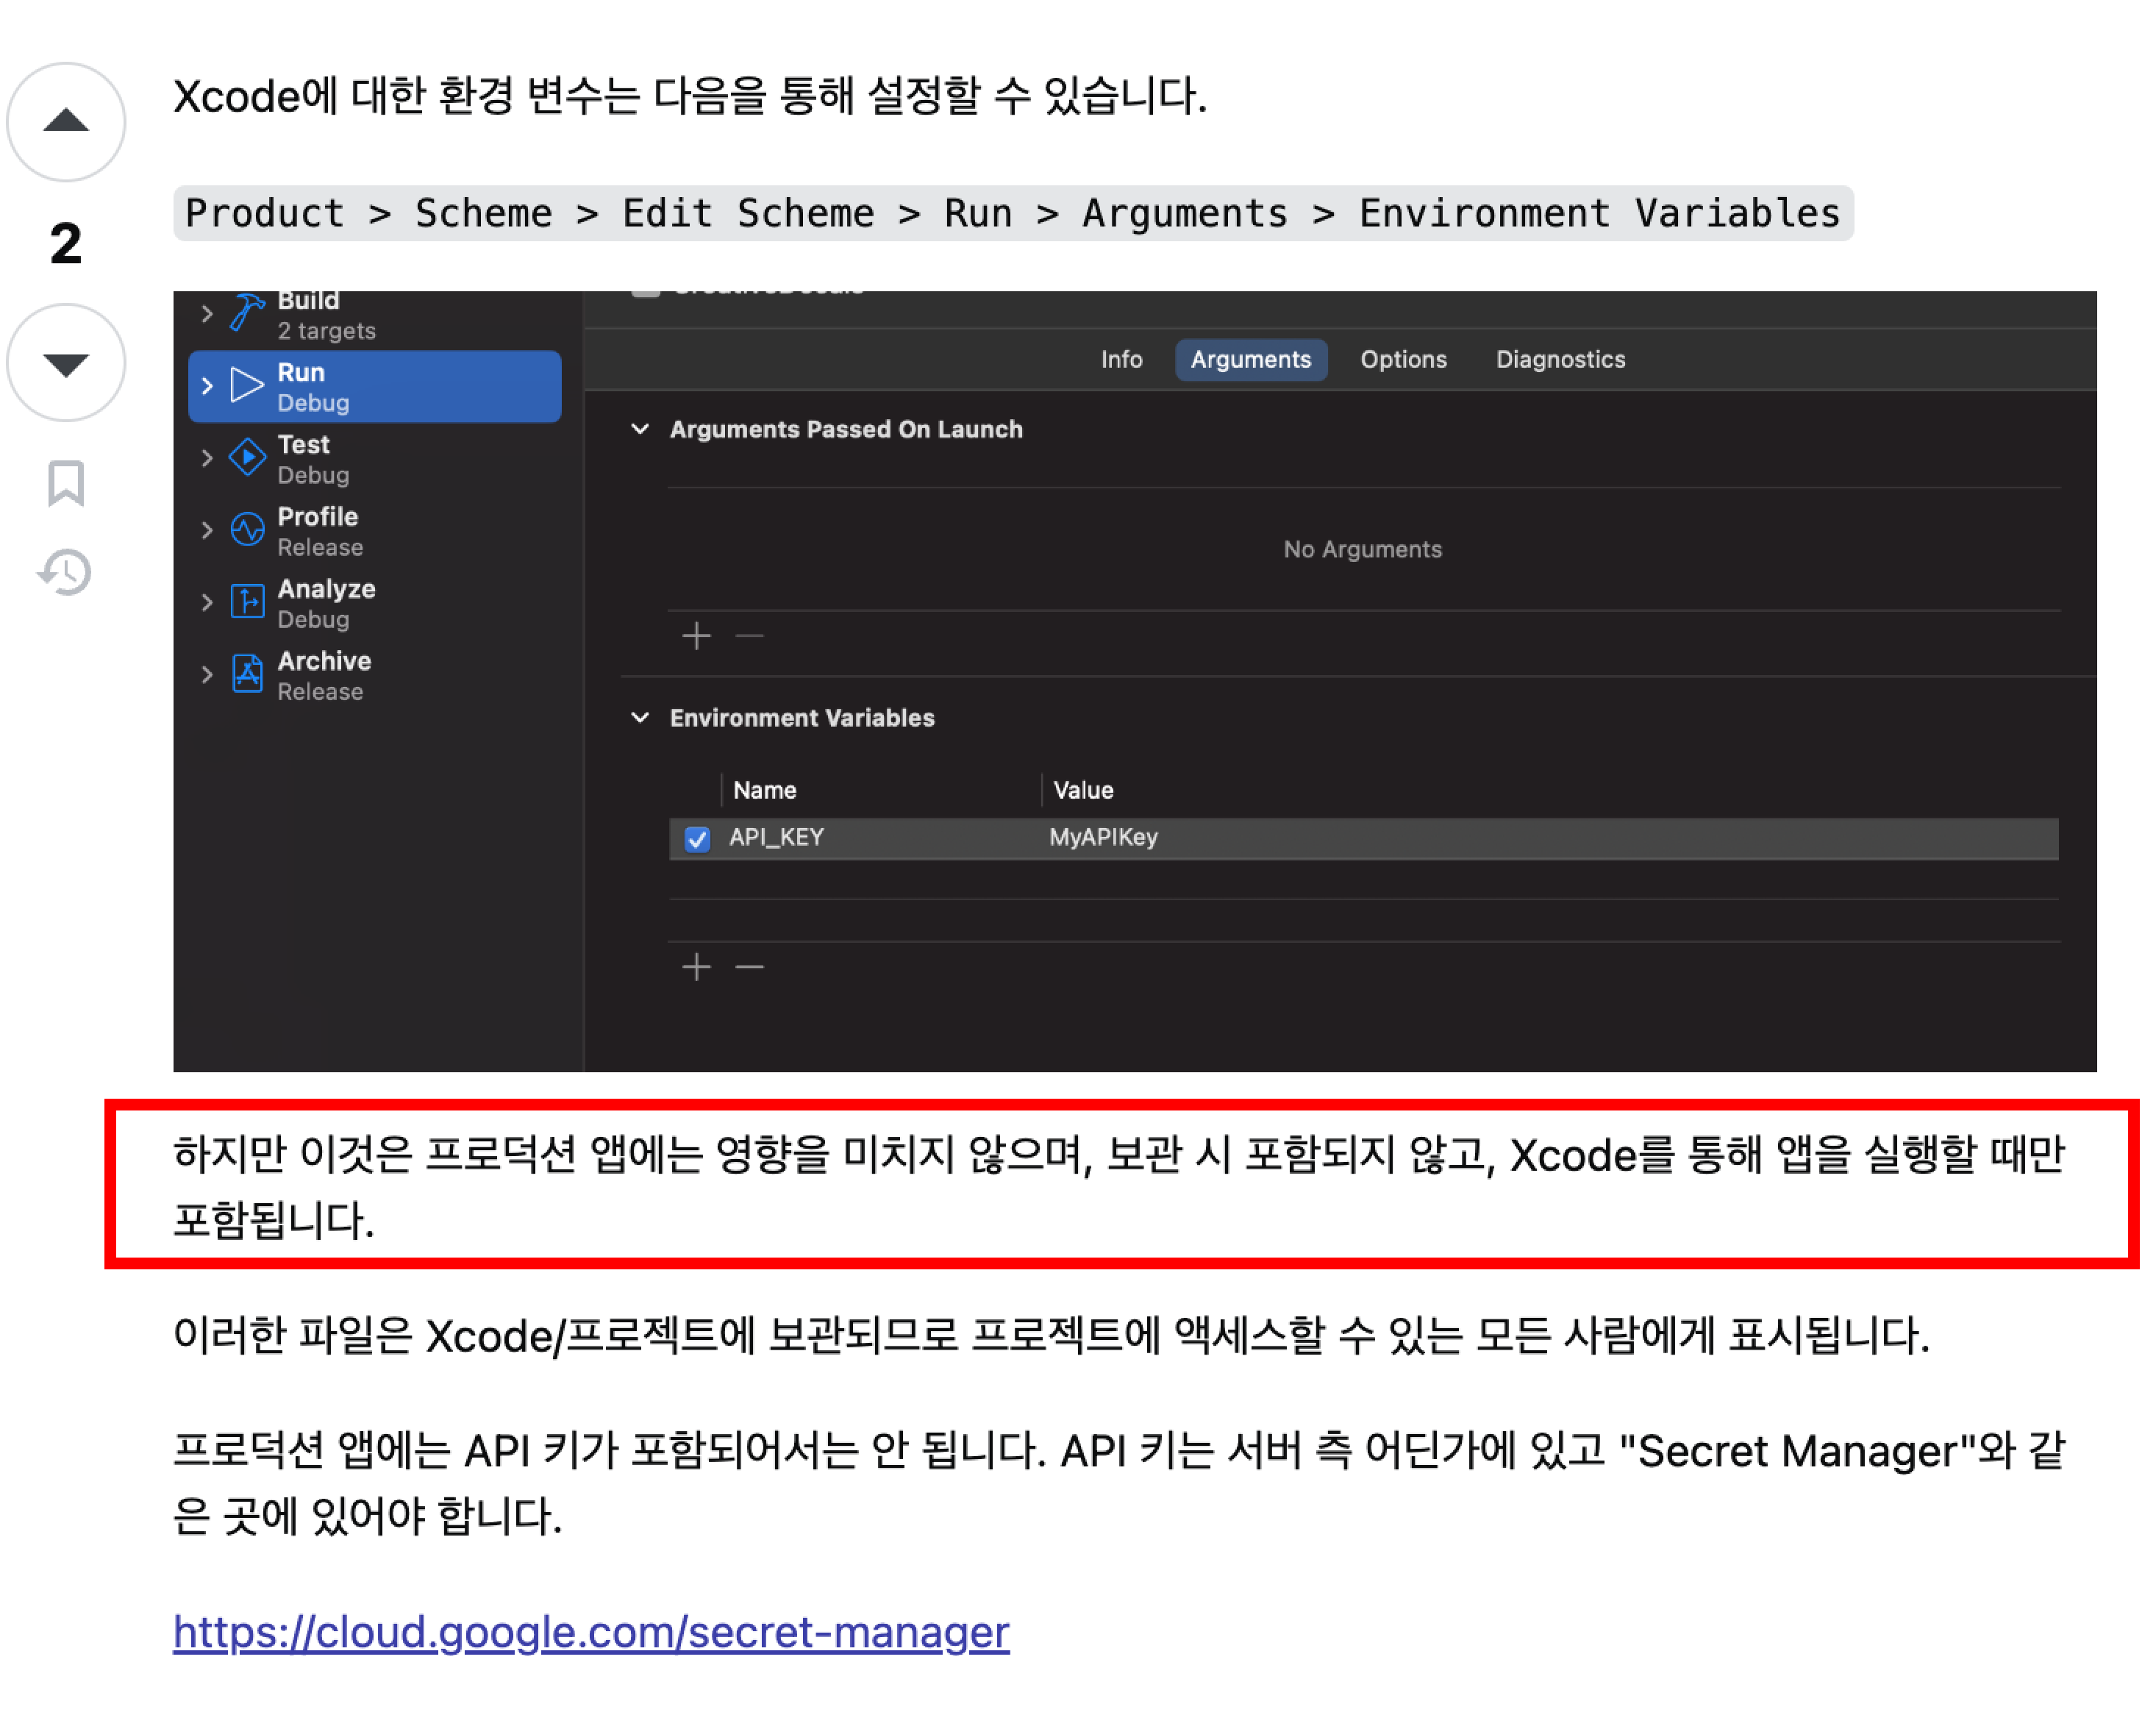The image size is (2156, 1715).
Task: Click the Profile waveform icon
Action: pyautogui.click(x=247, y=529)
